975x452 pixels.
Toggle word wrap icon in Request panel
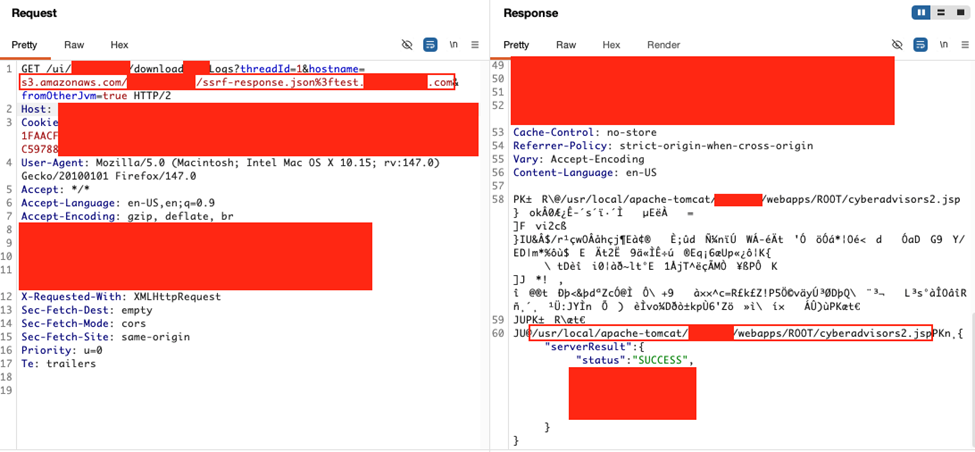tap(430, 45)
